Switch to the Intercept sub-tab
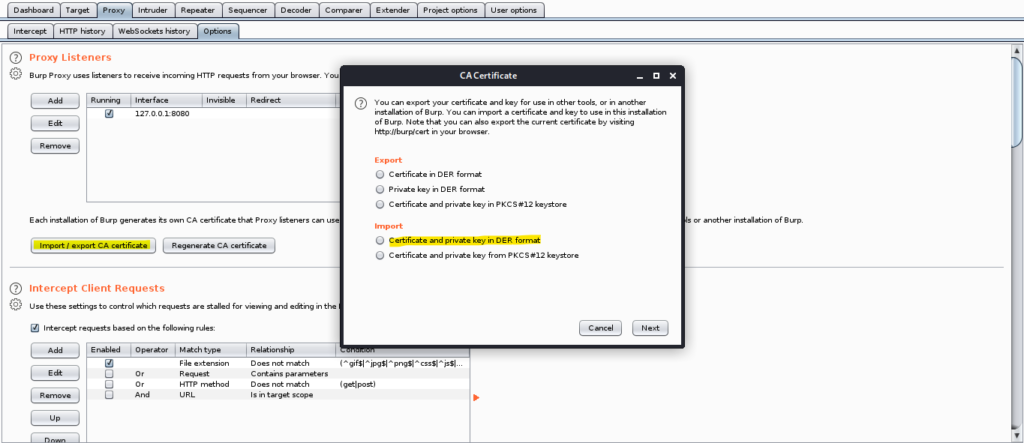 coord(30,31)
